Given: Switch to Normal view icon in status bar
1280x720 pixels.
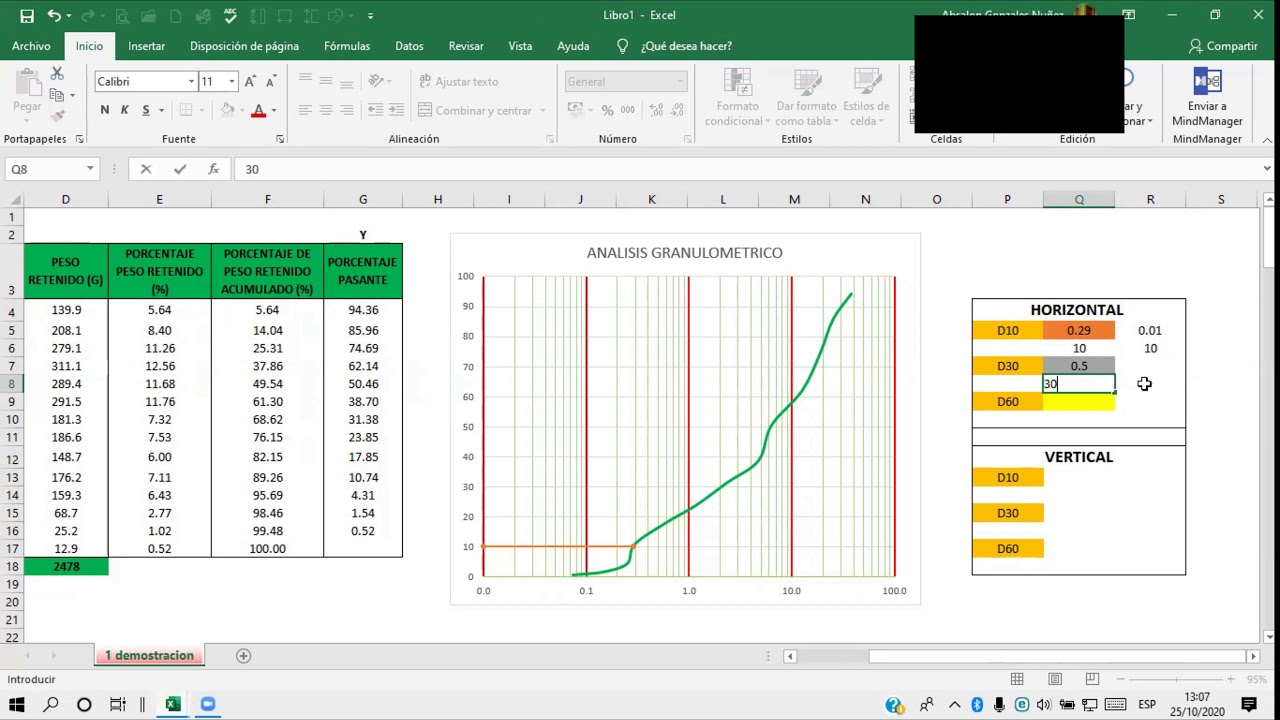Looking at the screenshot, I should click(1017, 679).
